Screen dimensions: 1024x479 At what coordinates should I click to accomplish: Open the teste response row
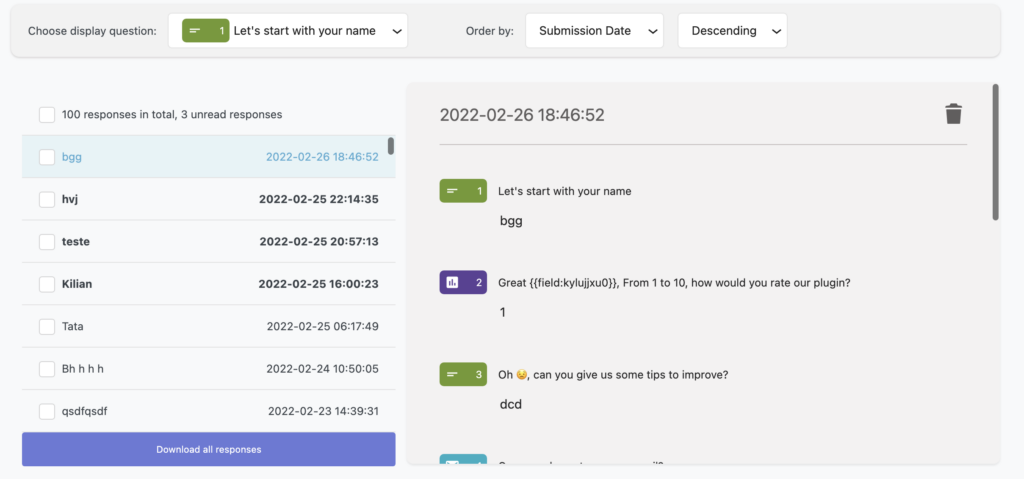(x=208, y=242)
